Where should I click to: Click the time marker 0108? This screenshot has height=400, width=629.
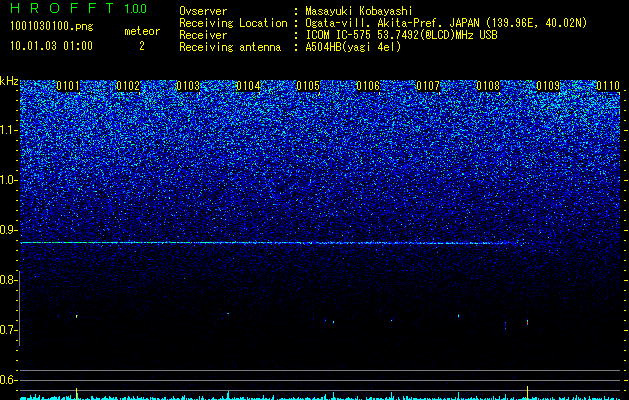(488, 86)
